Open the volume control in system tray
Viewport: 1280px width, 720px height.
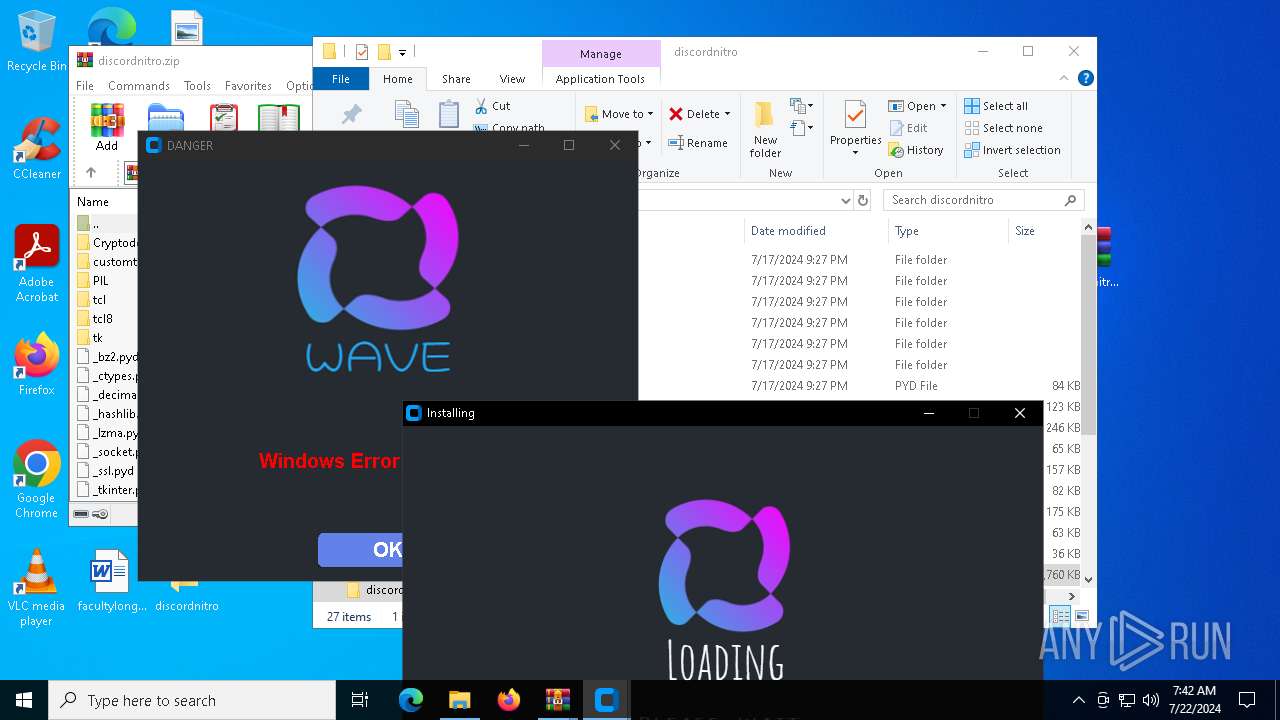pyautogui.click(x=1151, y=700)
